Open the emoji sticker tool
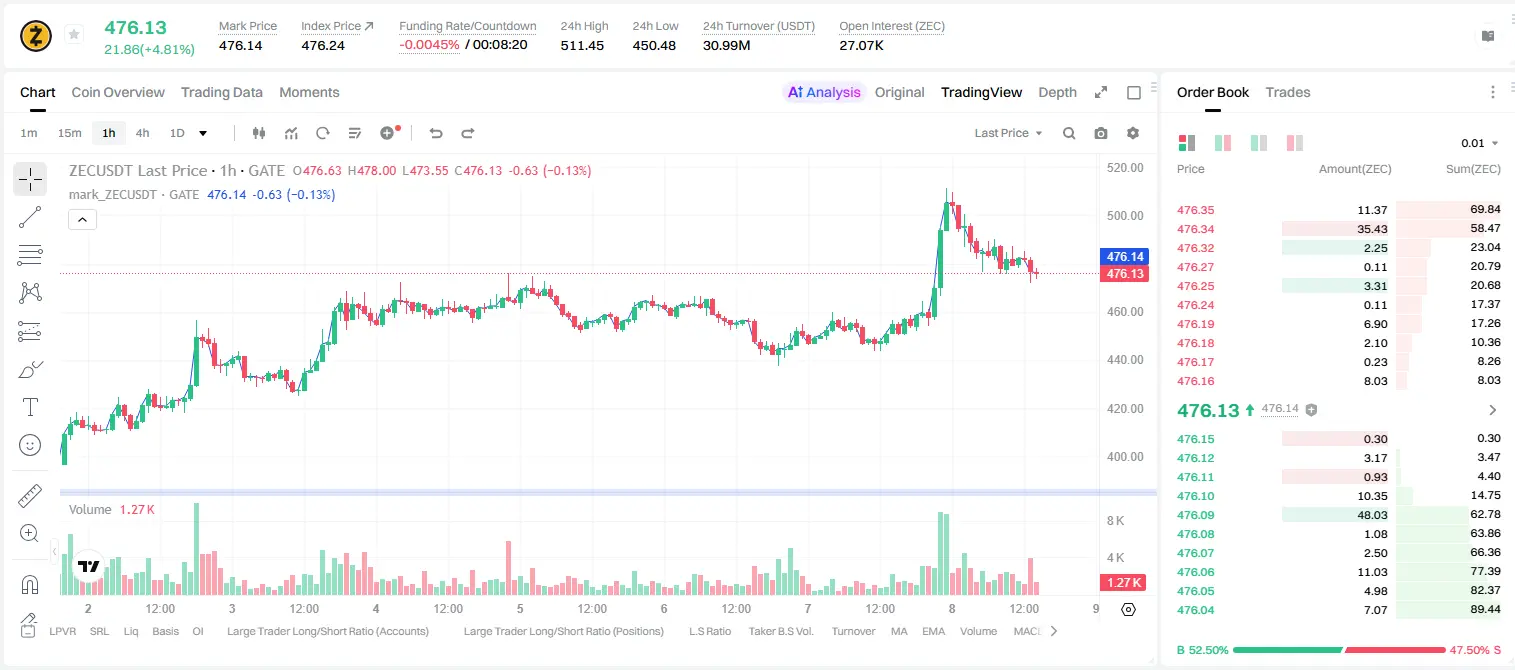This screenshot has height=670, width=1515. (x=30, y=445)
